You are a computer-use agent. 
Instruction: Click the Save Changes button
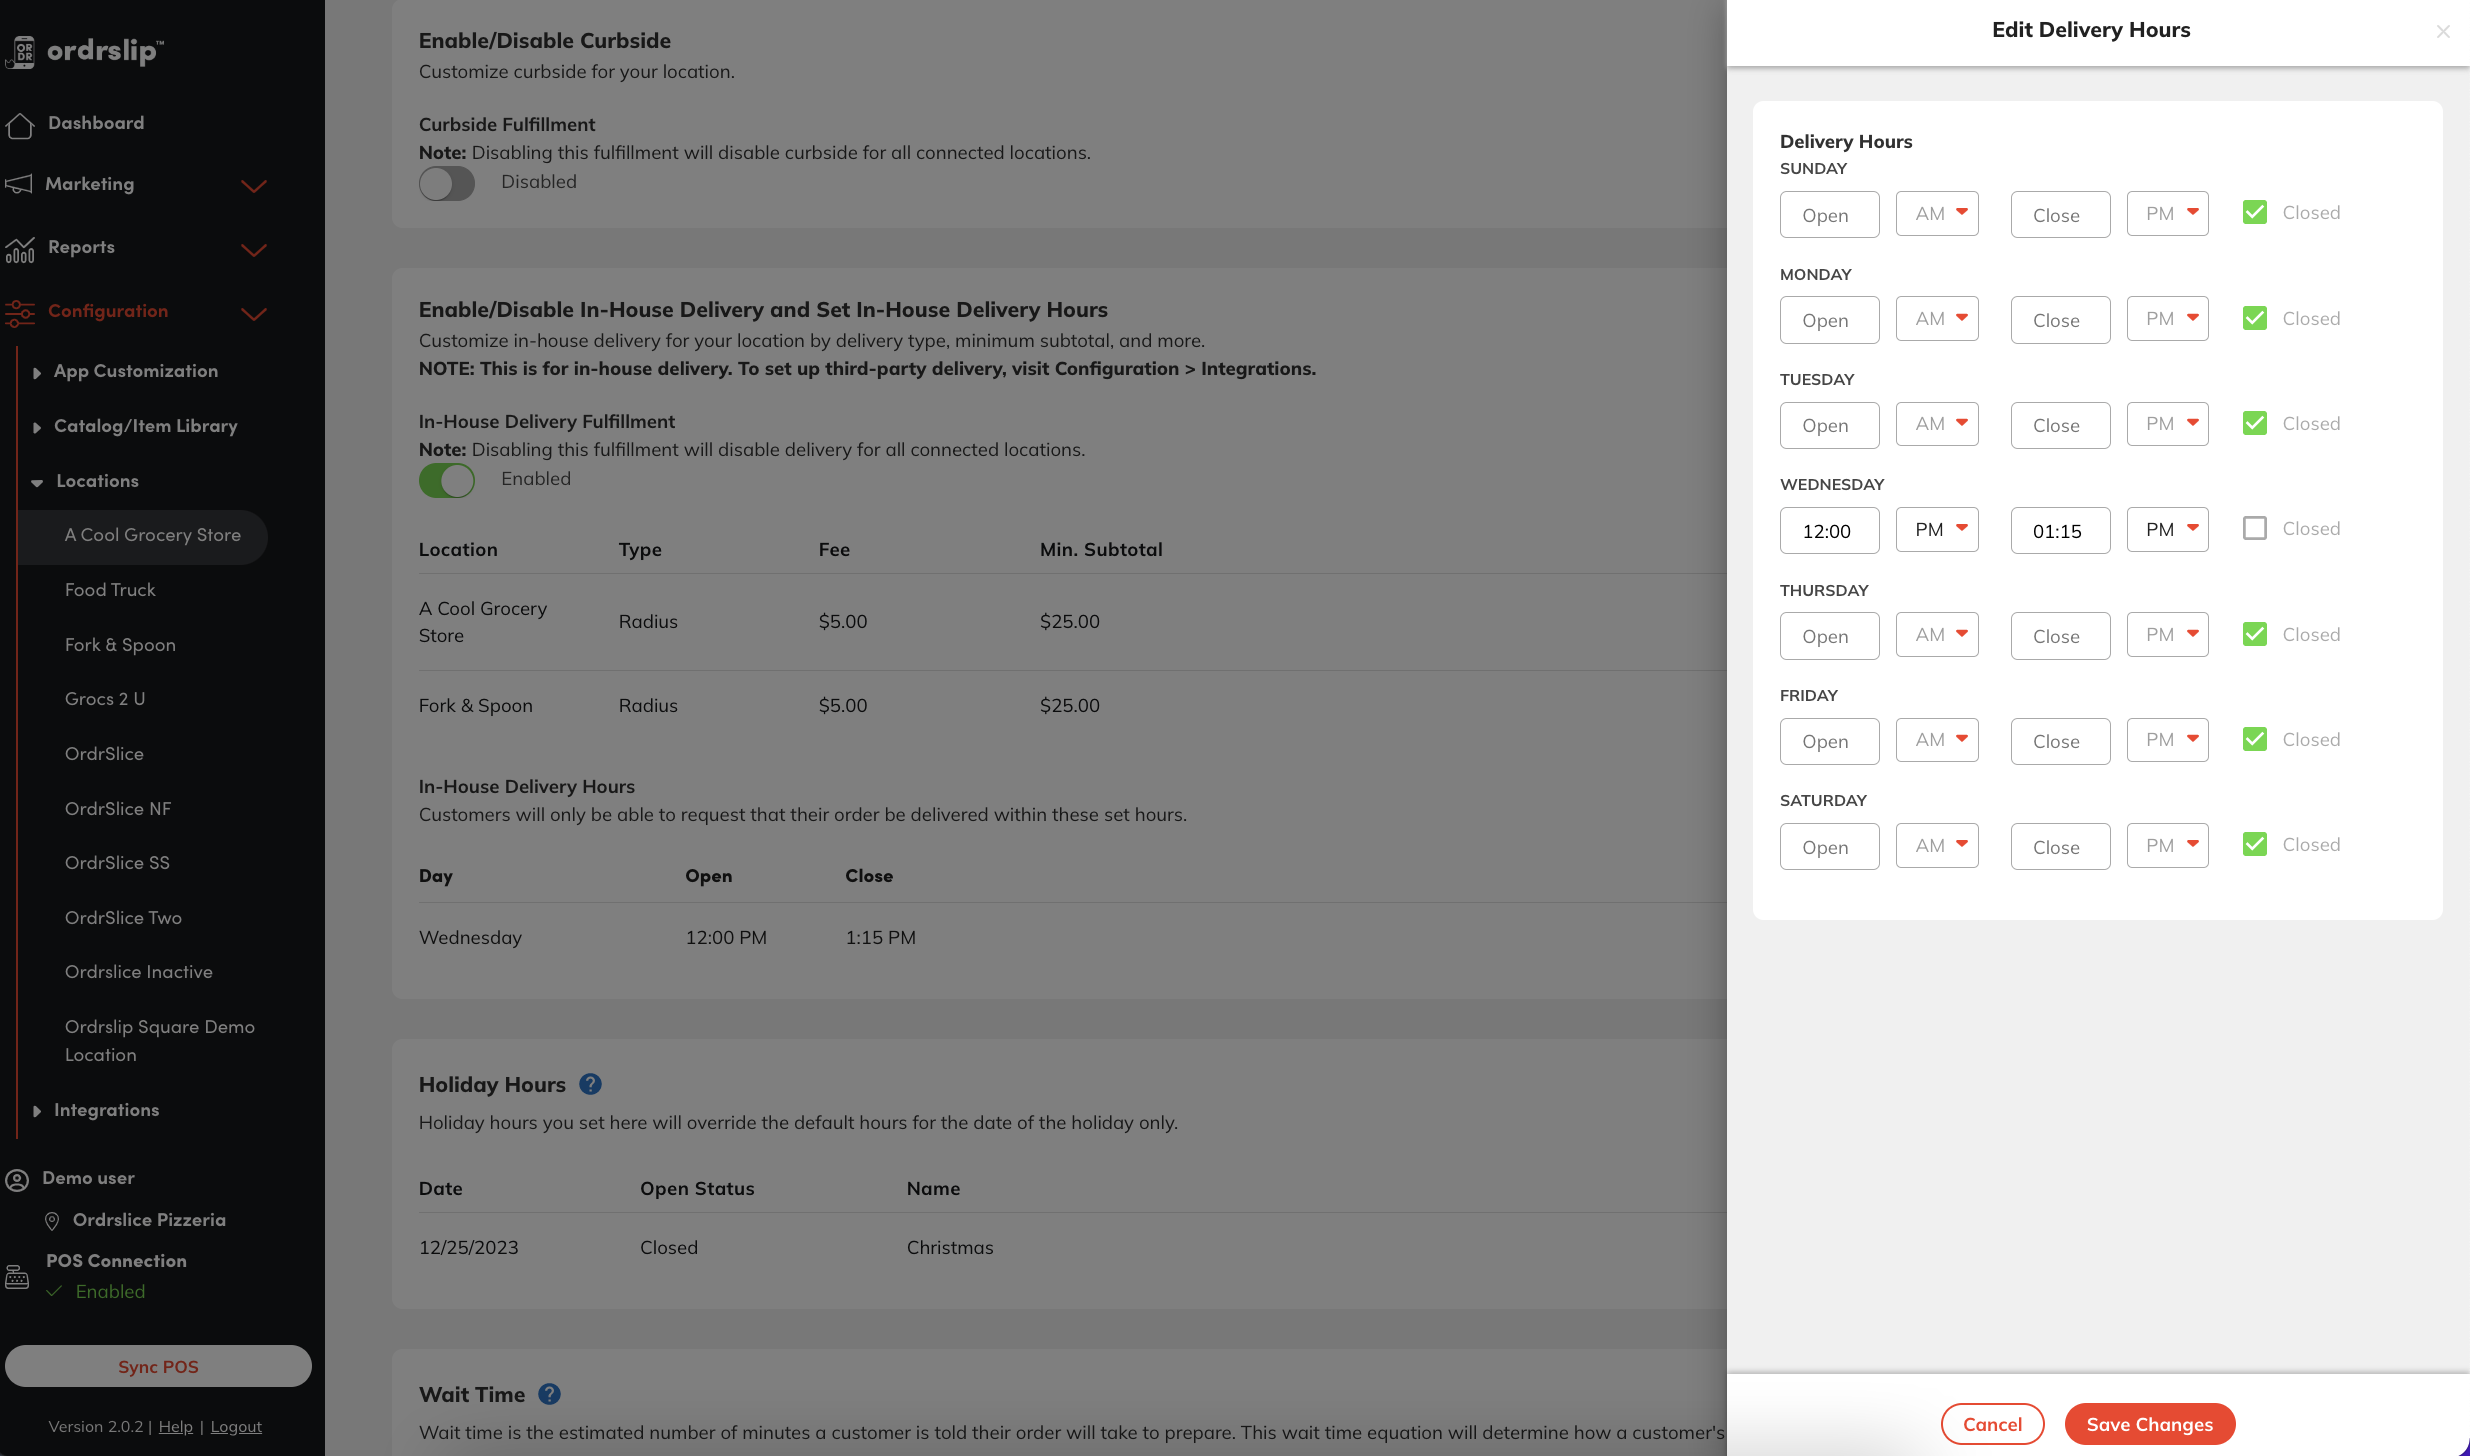[2149, 1424]
